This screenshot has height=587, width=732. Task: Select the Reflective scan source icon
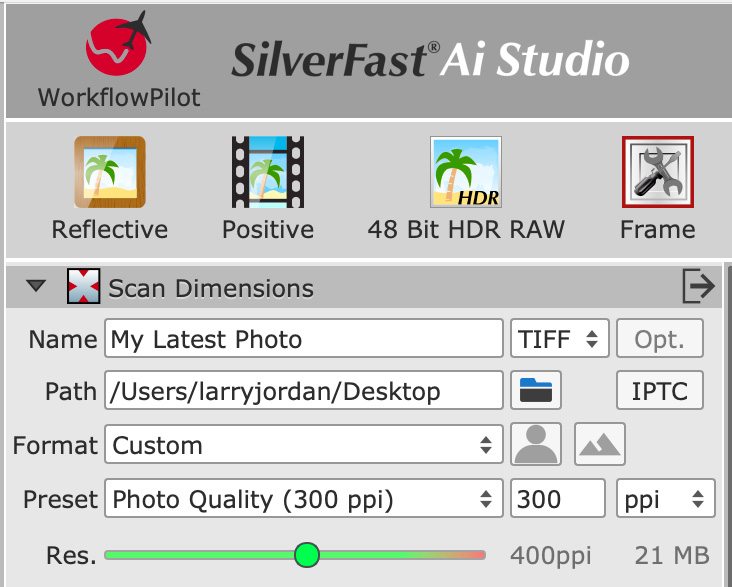click(110, 172)
